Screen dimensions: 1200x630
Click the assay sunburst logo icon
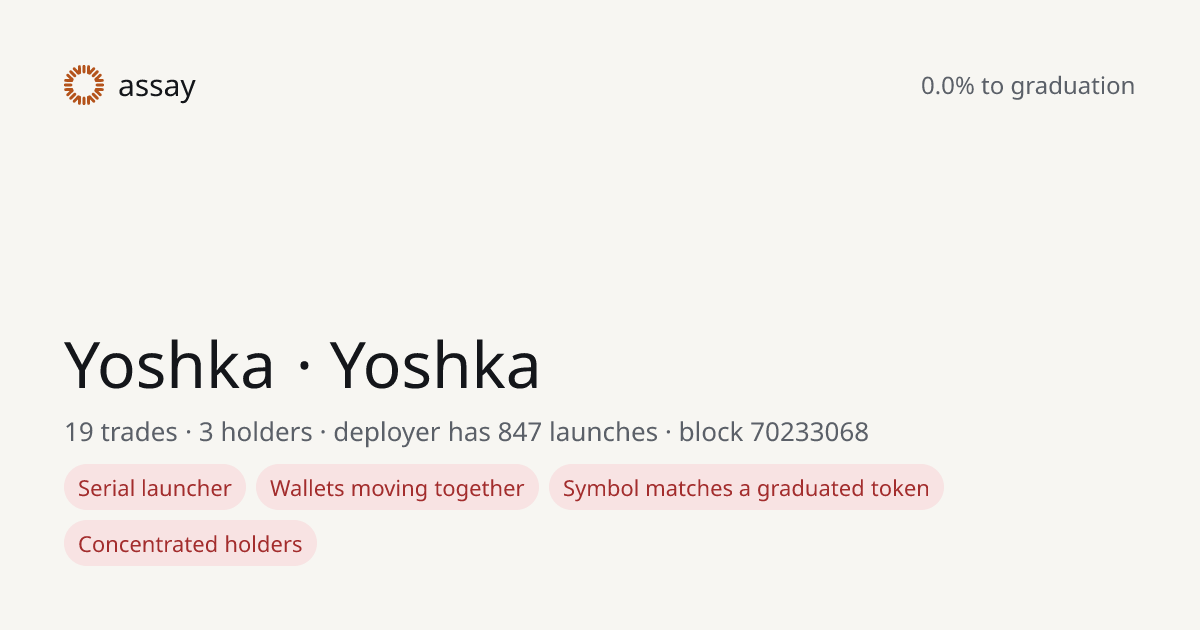point(84,85)
